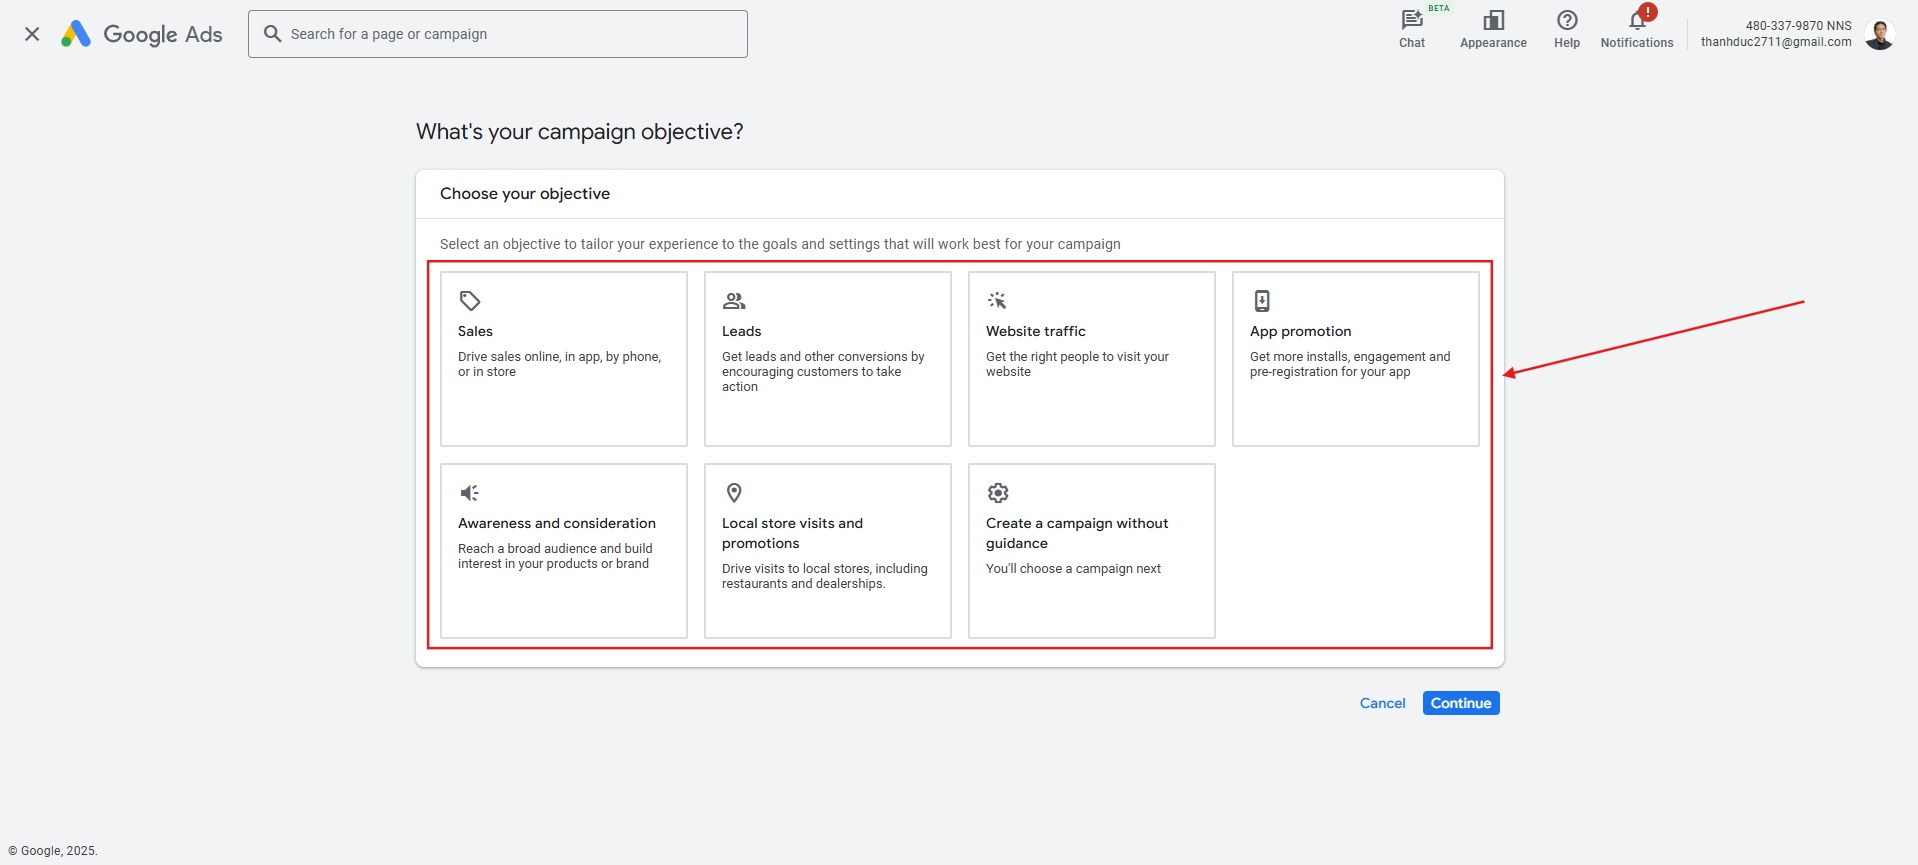Click the Local store location pin icon
Image resolution: width=1918 pixels, height=865 pixels.
(x=734, y=493)
